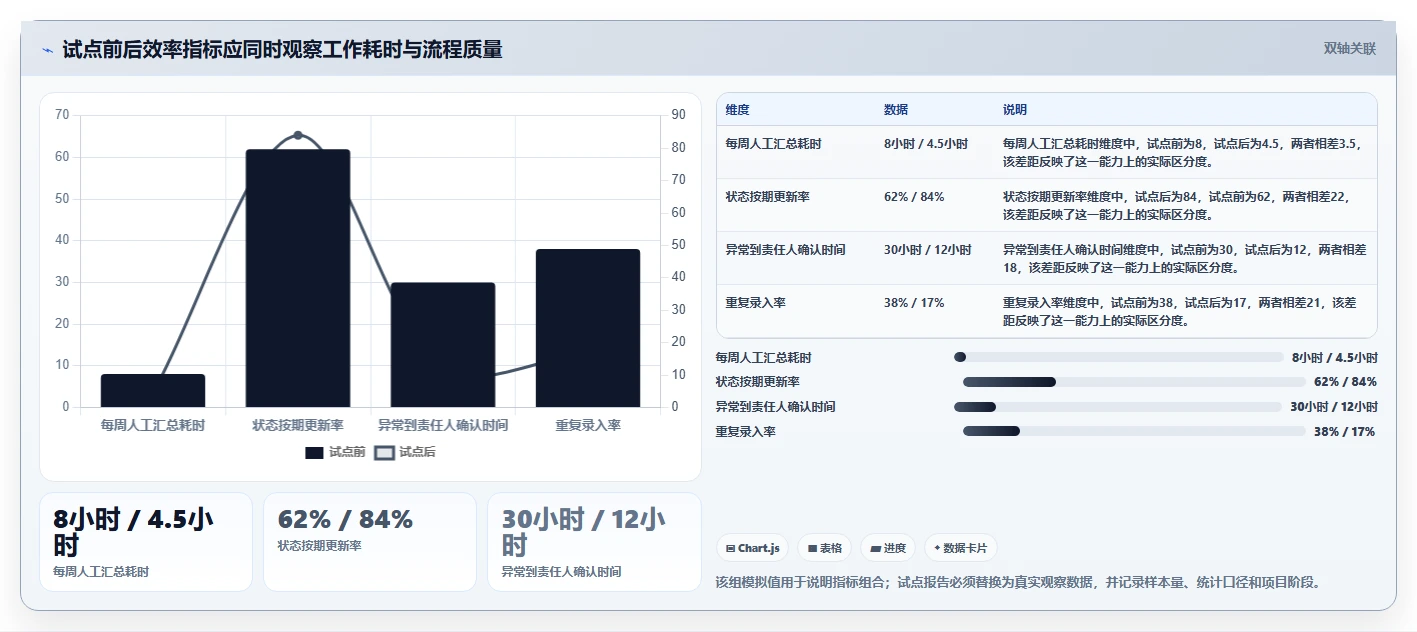Toggle the 试点后 legend entry in the chart
Screen dimensions: 1417x632
(x=405, y=452)
